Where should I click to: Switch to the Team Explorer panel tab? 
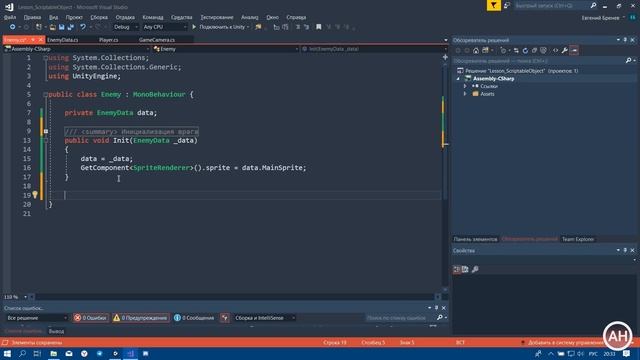(x=578, y=239)
